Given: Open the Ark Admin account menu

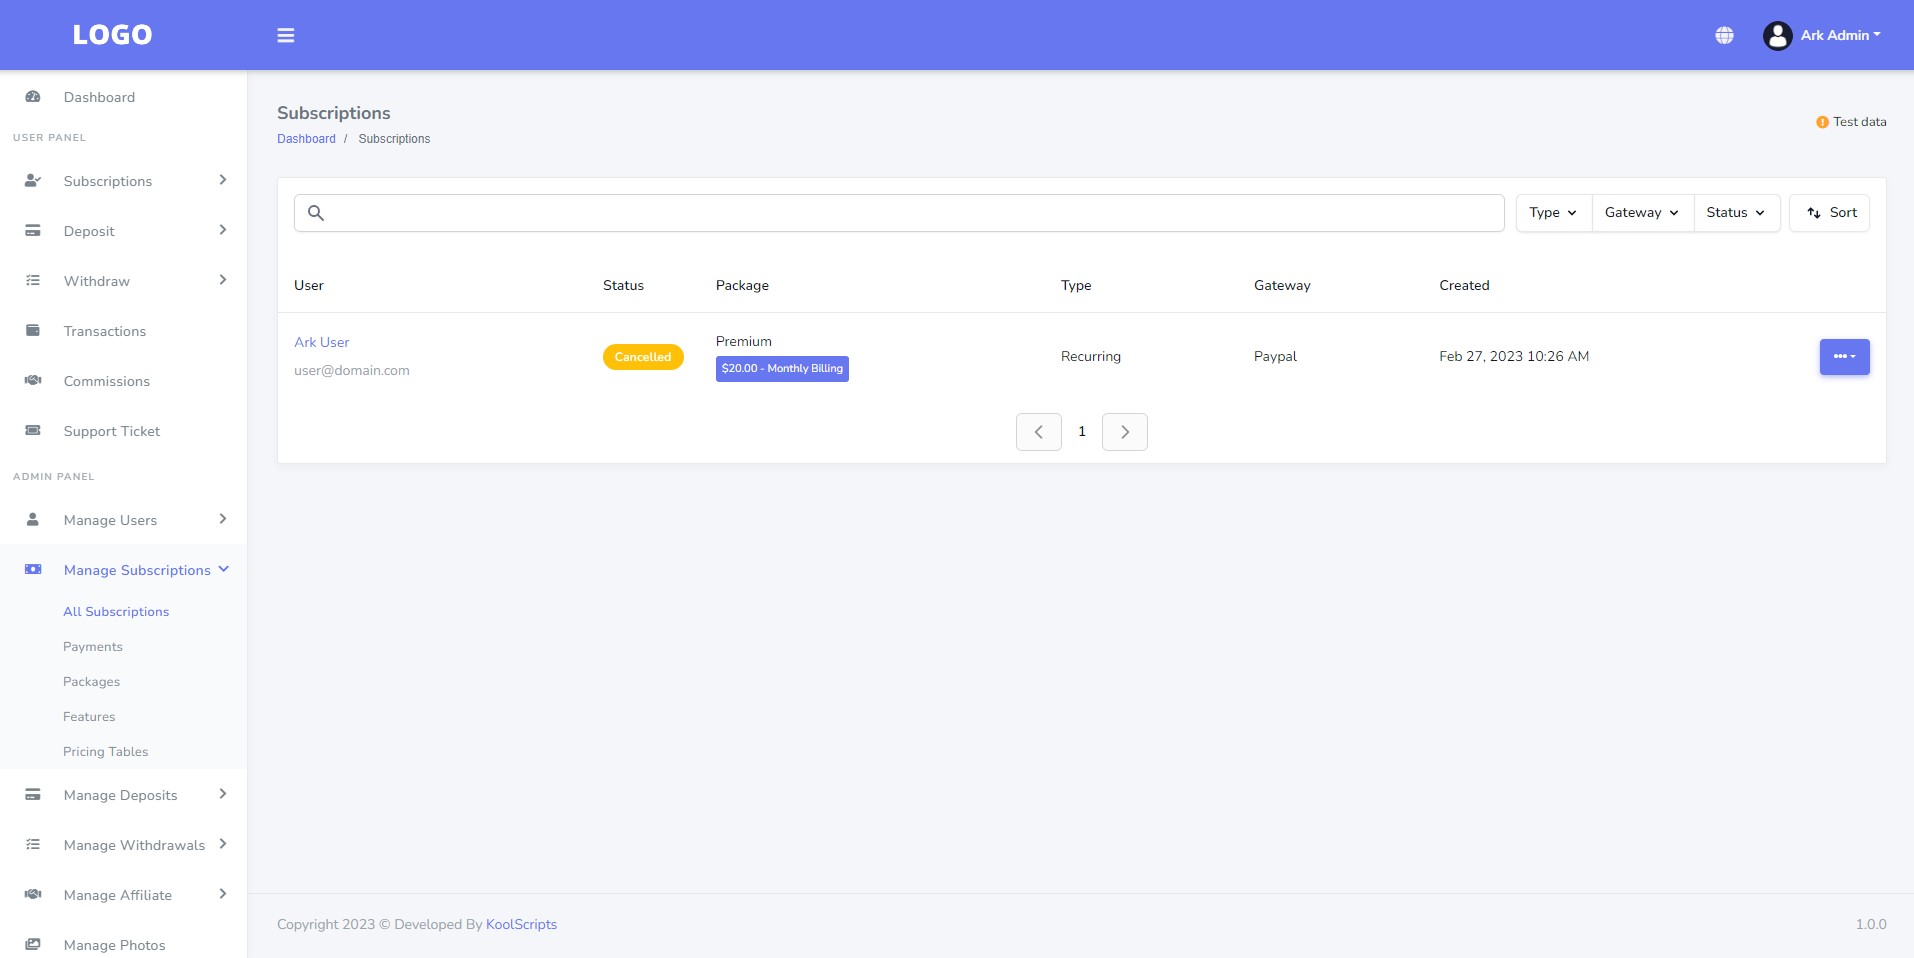Looking at the screenshot, I should point(1837,34).
